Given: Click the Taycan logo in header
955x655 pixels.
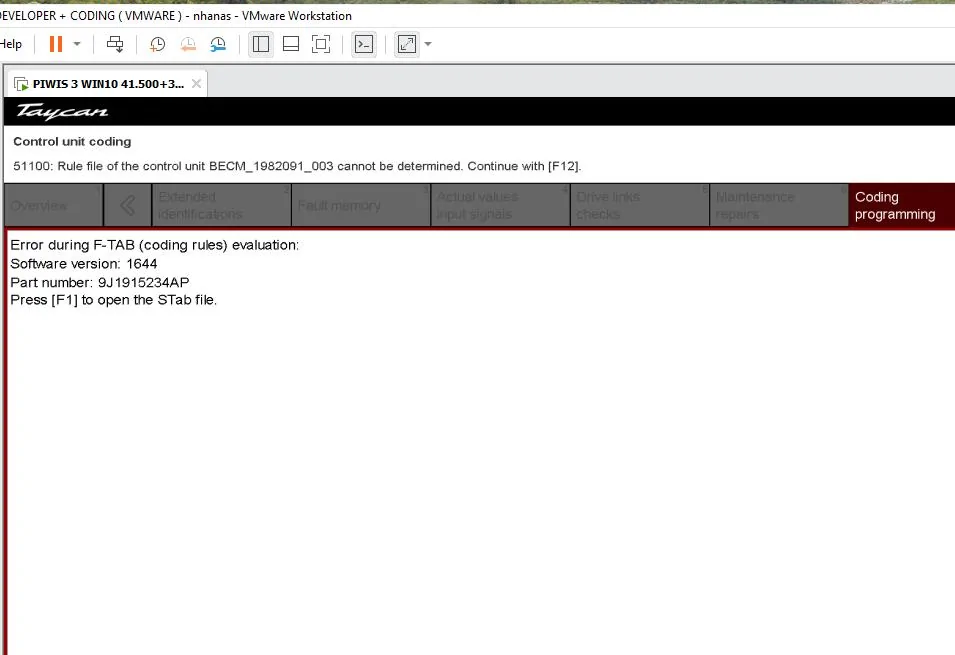Looking at the screenshot, I should tap(62, 112).
